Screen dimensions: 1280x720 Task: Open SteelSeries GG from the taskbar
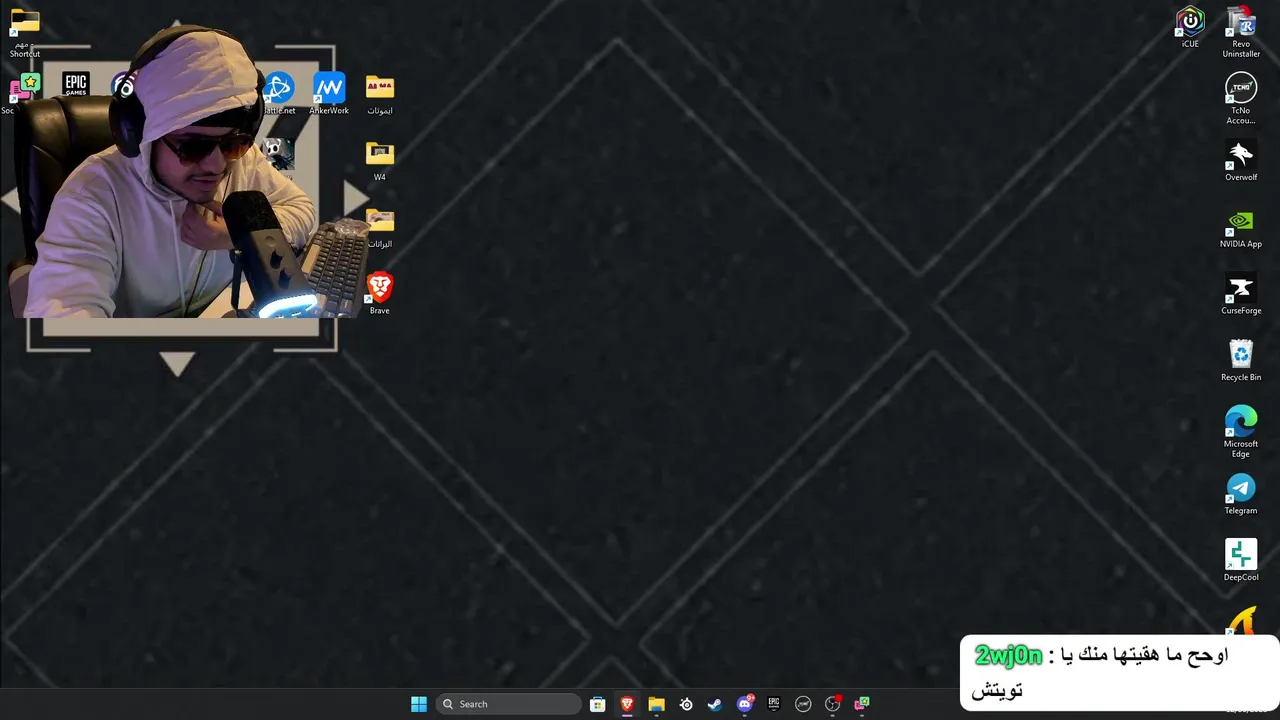[x=686, y=704]
